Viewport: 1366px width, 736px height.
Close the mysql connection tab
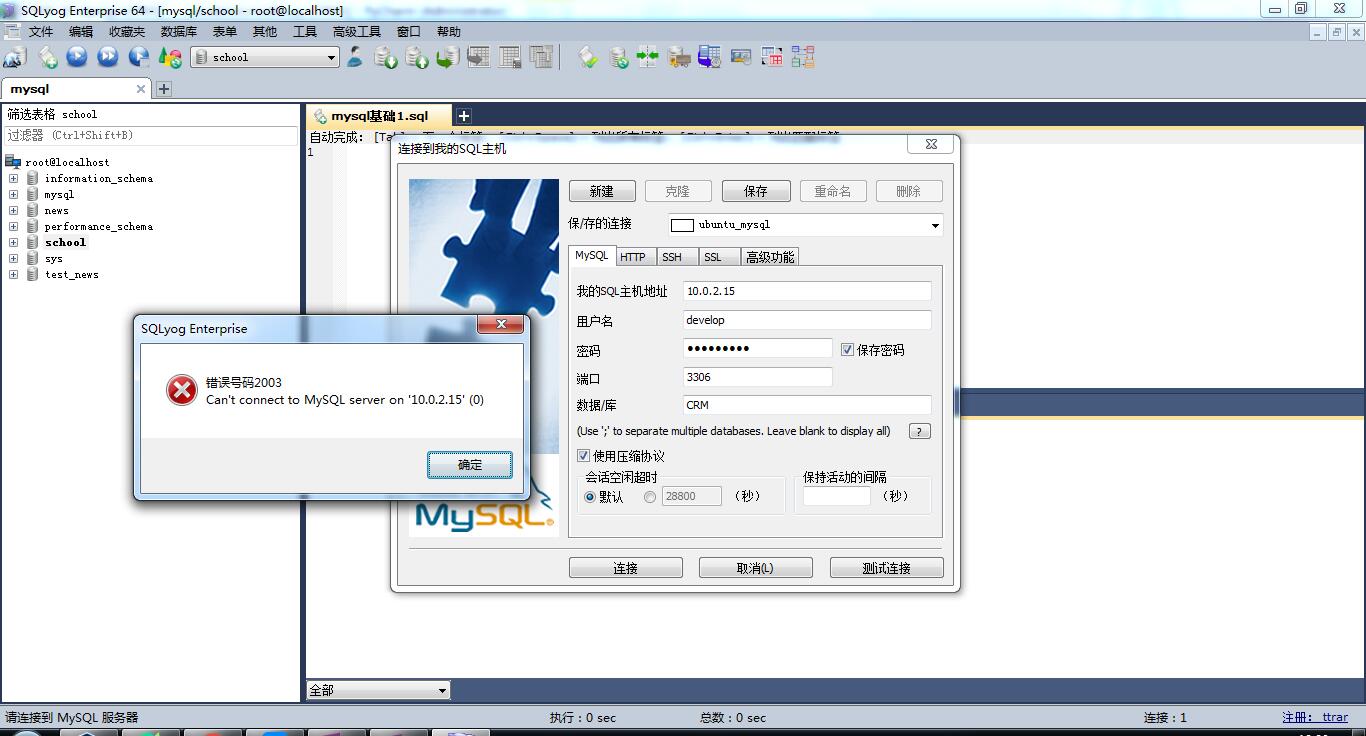[140, 89]
